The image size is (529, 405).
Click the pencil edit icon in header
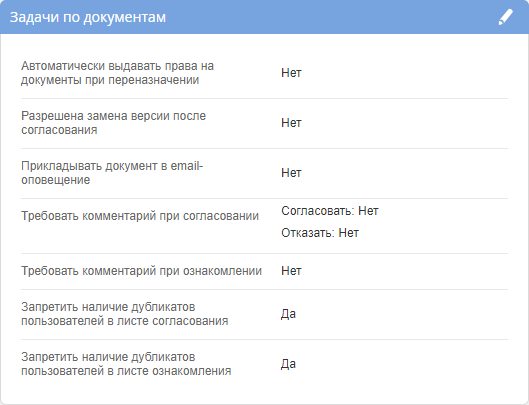click(505, 17)
